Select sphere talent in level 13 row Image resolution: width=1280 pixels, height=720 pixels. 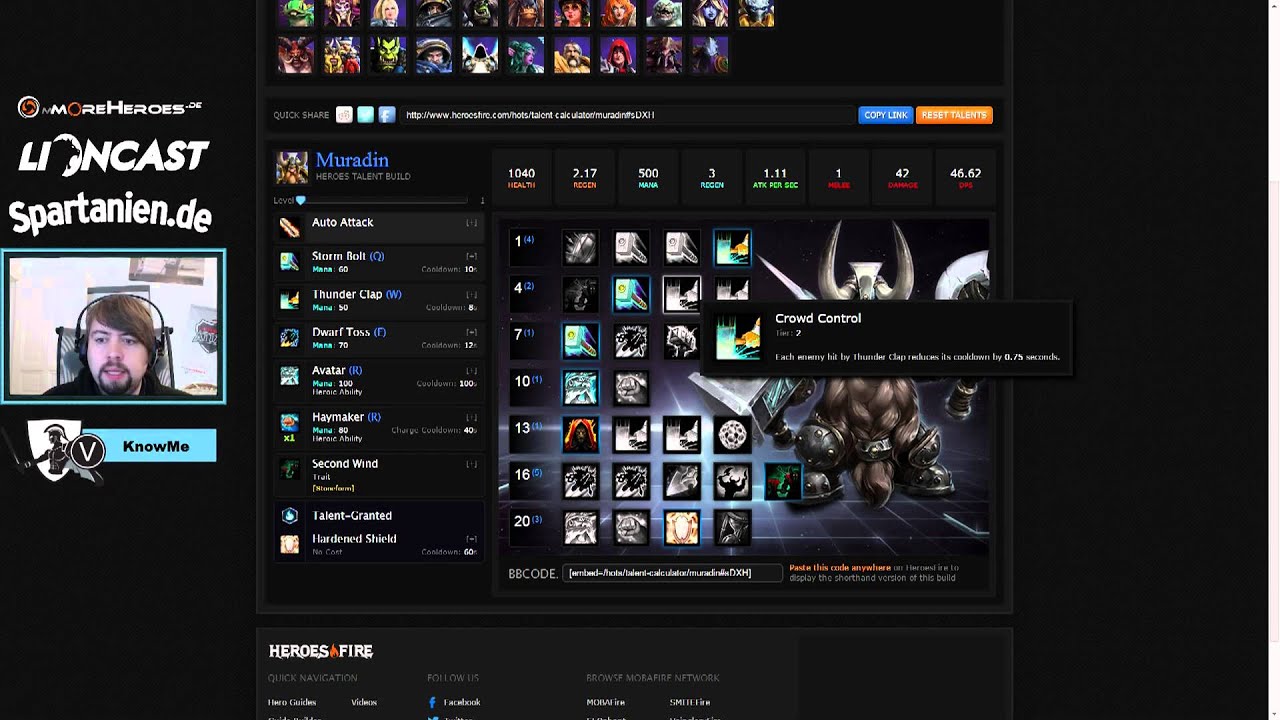tap(733, 434)
